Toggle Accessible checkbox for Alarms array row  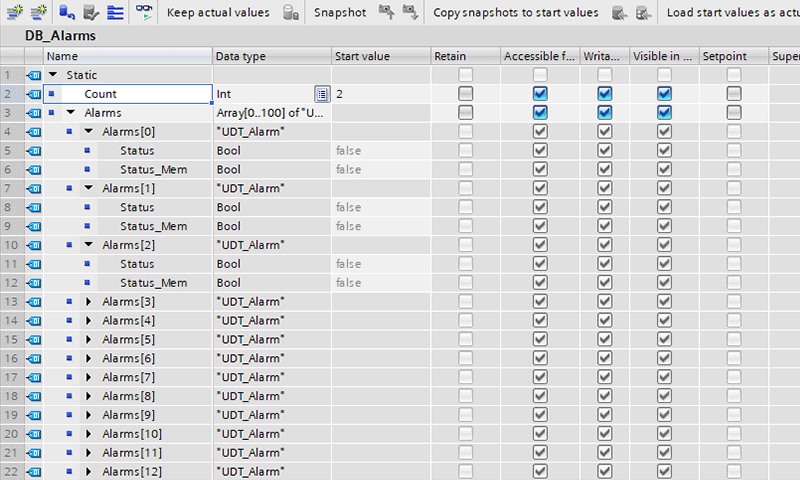(540, 112)
